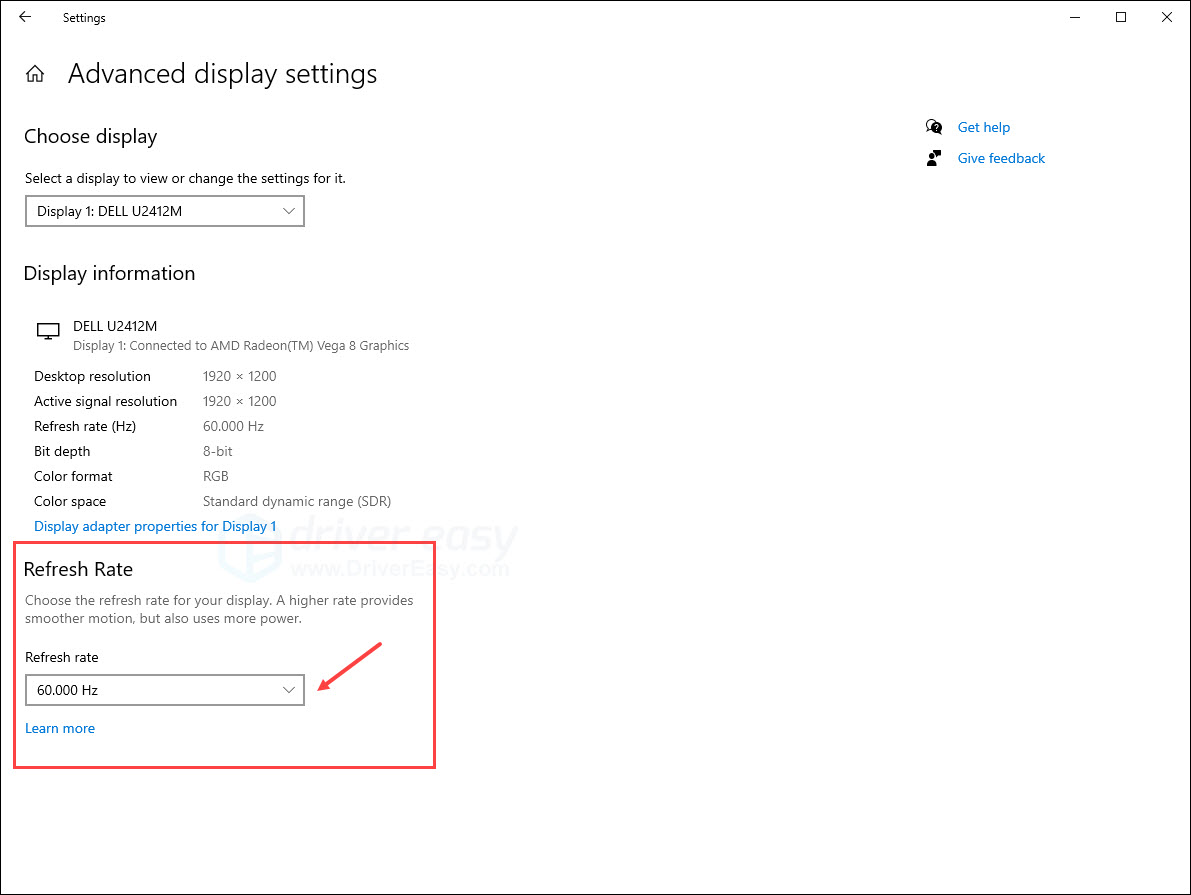Click the monitor icon beside DELL U2412M
1191x895 pixels.
point(47,330)
